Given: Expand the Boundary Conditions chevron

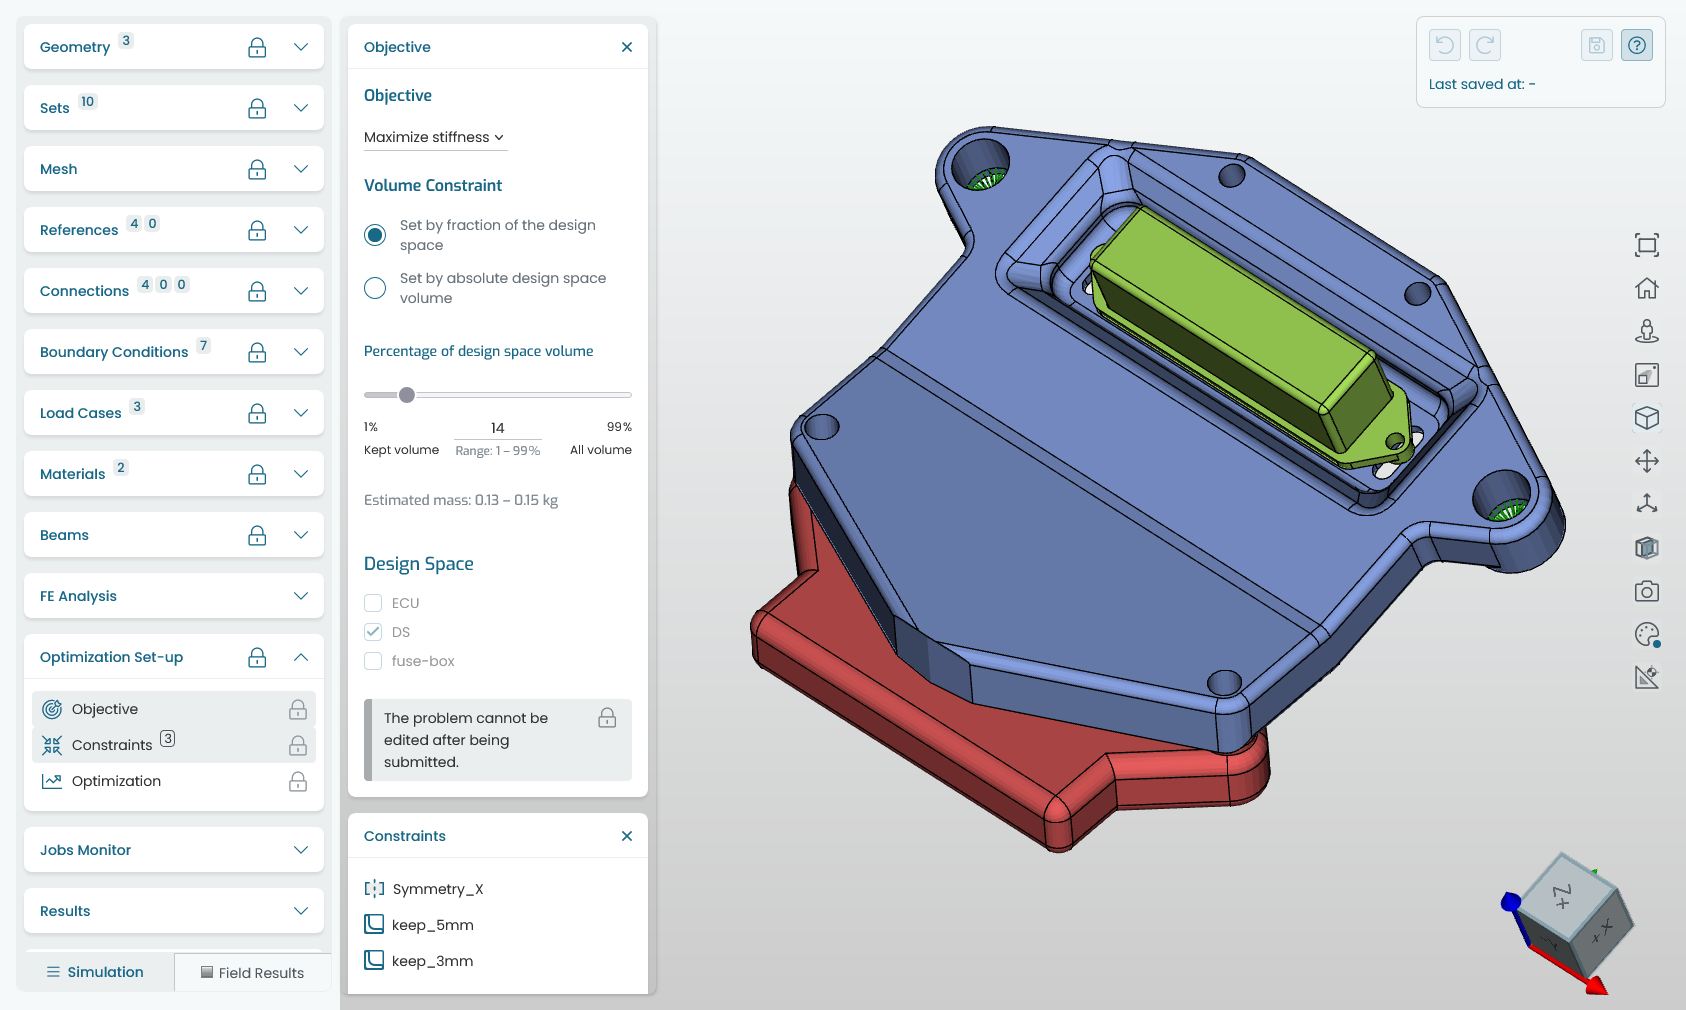Looking at the screenshot, I should [x=301, y=352].
